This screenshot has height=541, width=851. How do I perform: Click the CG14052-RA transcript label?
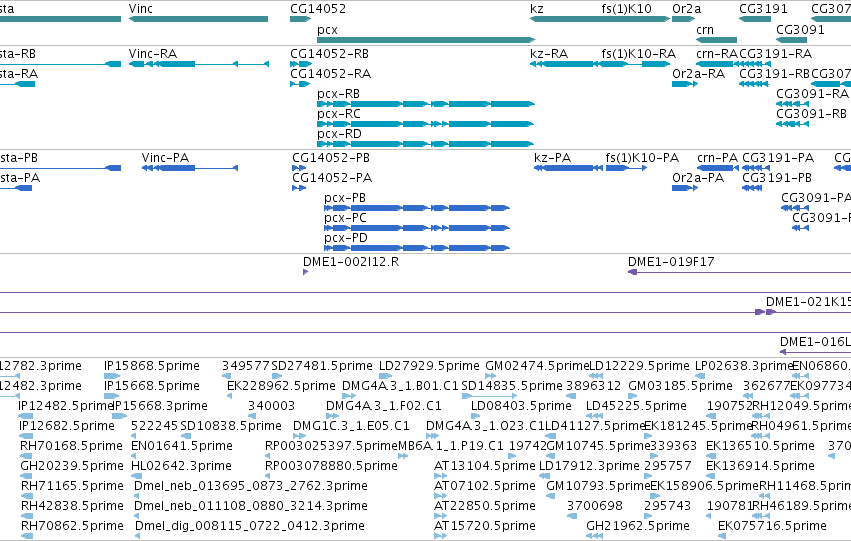[331, 74]
